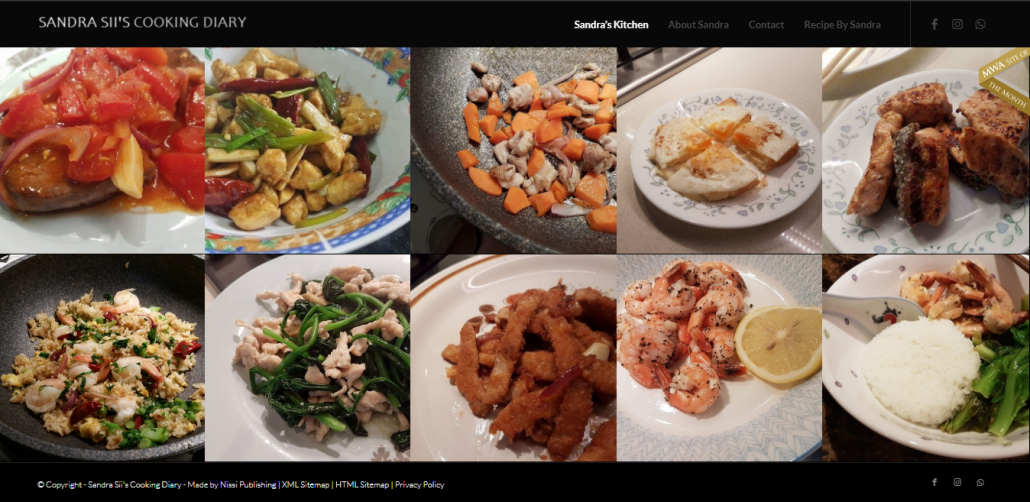Open the Instagram icon in the header
The image size is (1030, 502).
pyautogui.click(x=958, y=24)
